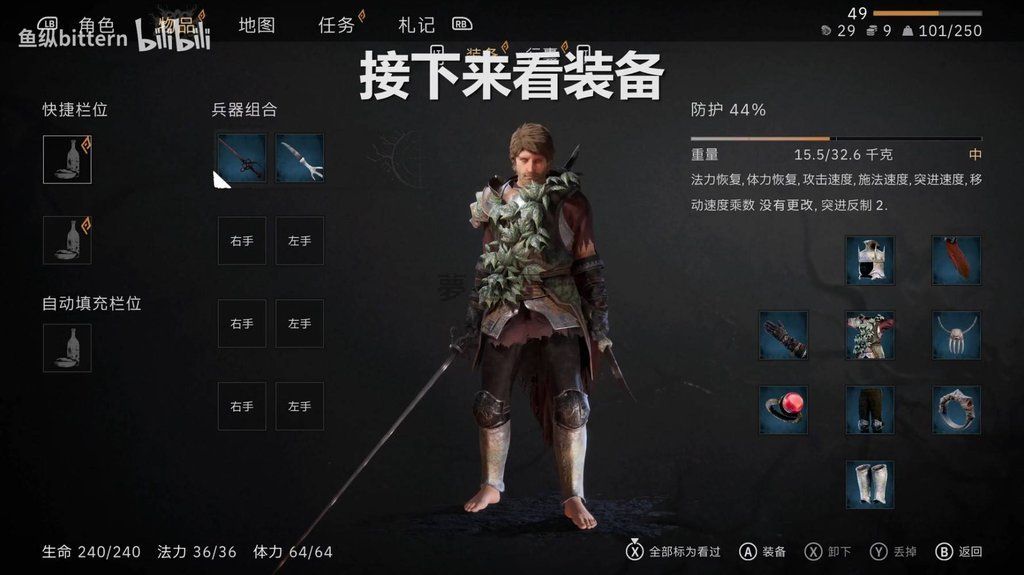
Task: Click the 返回 back button
Action: (x=959, y=551)
